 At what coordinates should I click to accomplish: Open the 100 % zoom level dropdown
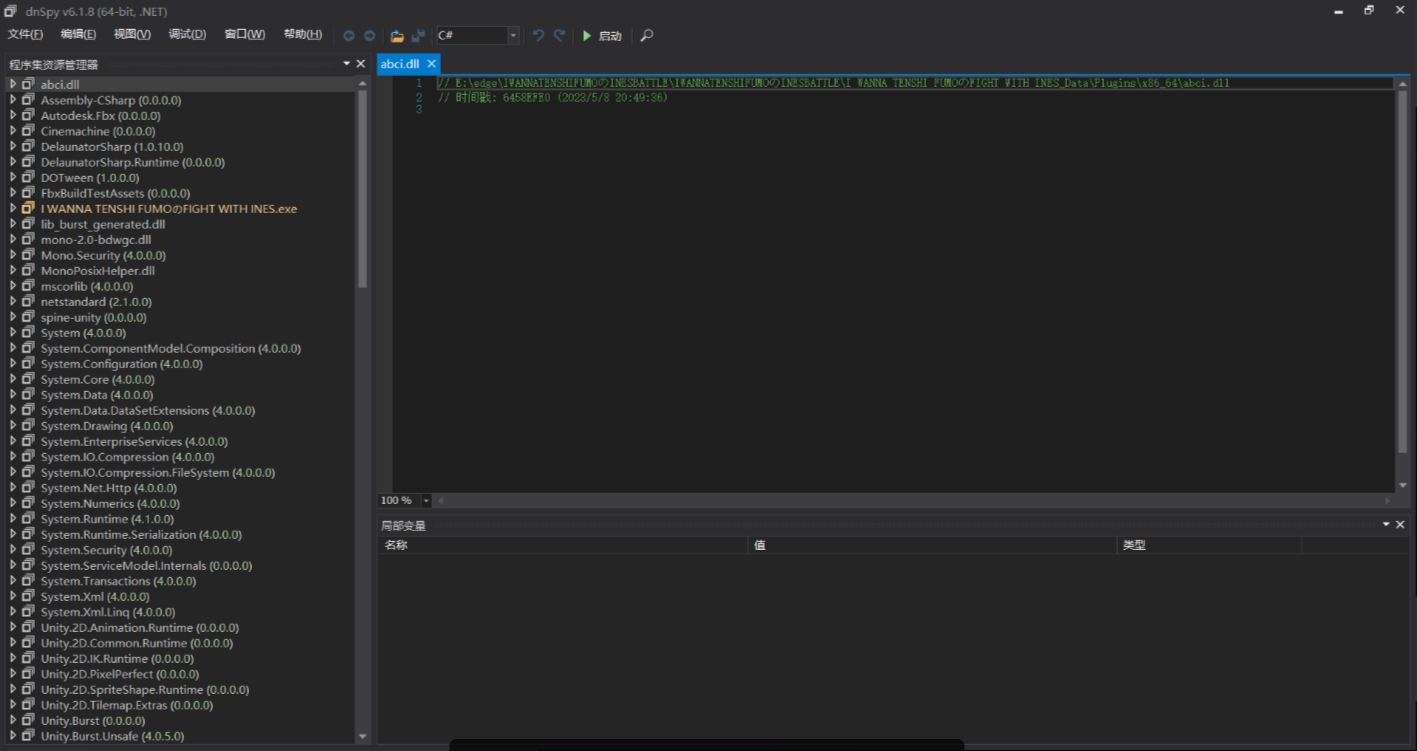(x=426, y=500)
